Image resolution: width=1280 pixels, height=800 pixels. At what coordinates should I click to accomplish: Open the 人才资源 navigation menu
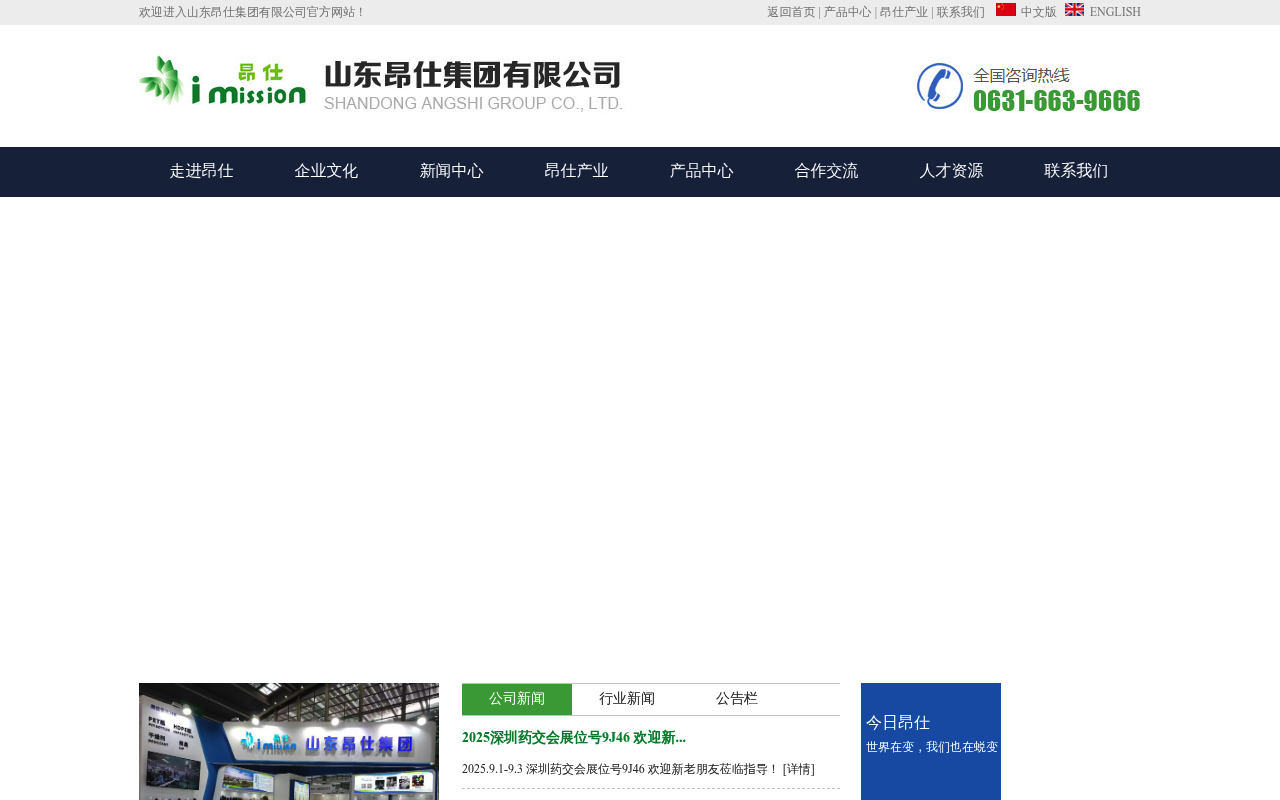951,171
